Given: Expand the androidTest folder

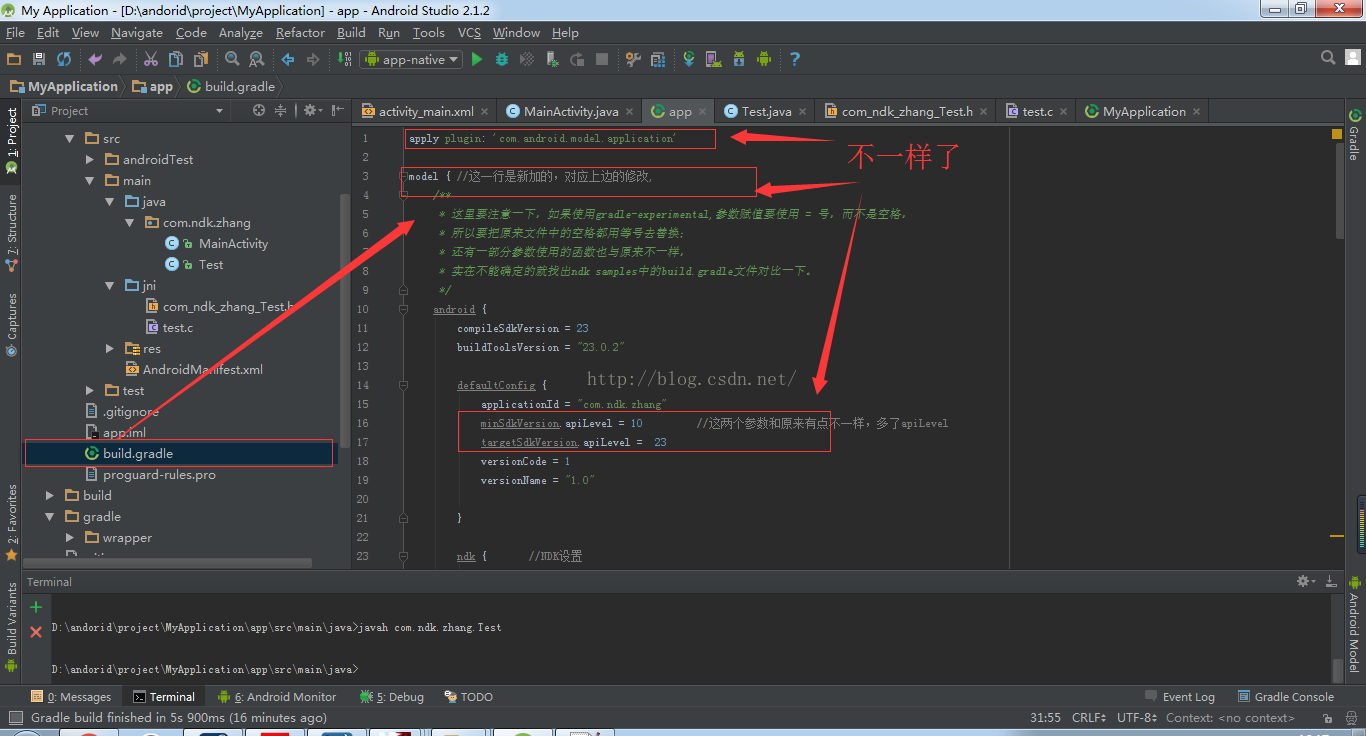Looking at the screenshot, I should [90, 159].
